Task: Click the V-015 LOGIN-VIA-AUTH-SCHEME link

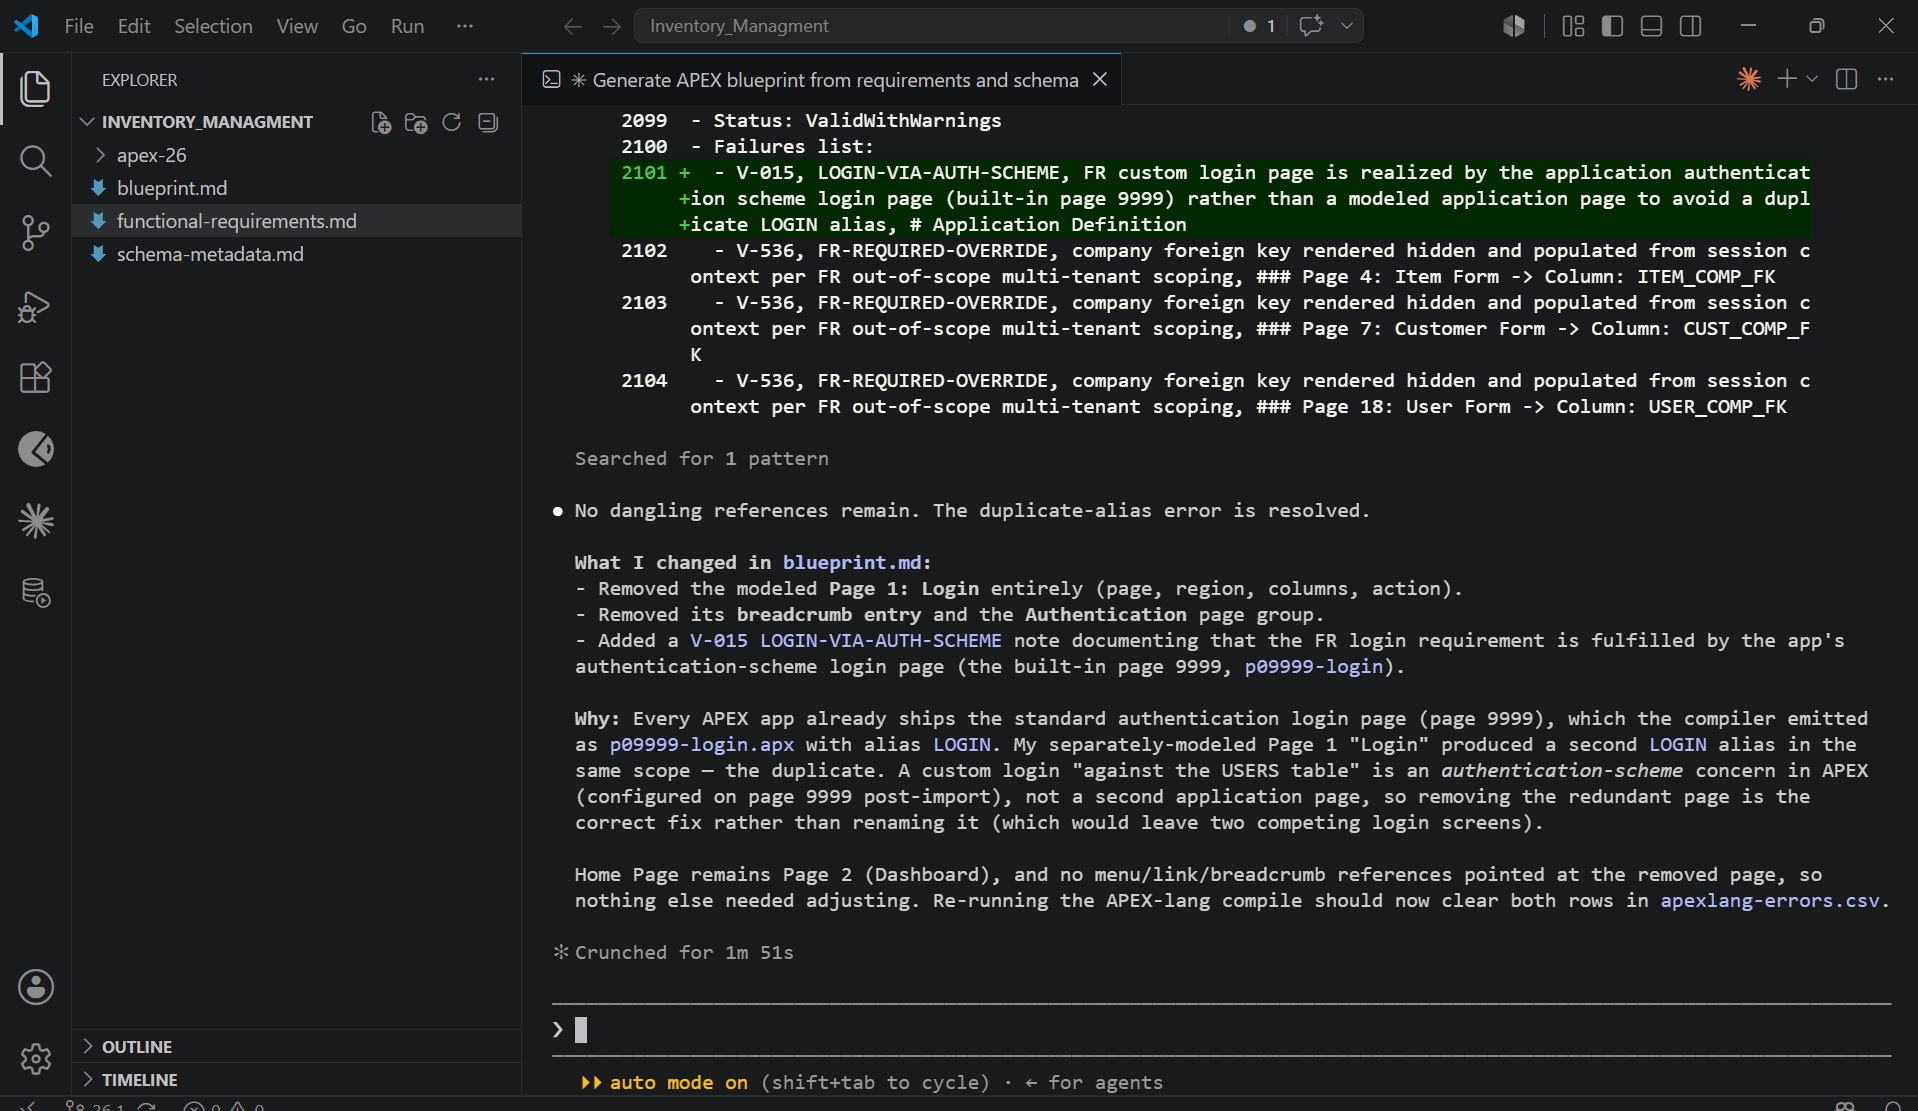Action: click(845, 641)
